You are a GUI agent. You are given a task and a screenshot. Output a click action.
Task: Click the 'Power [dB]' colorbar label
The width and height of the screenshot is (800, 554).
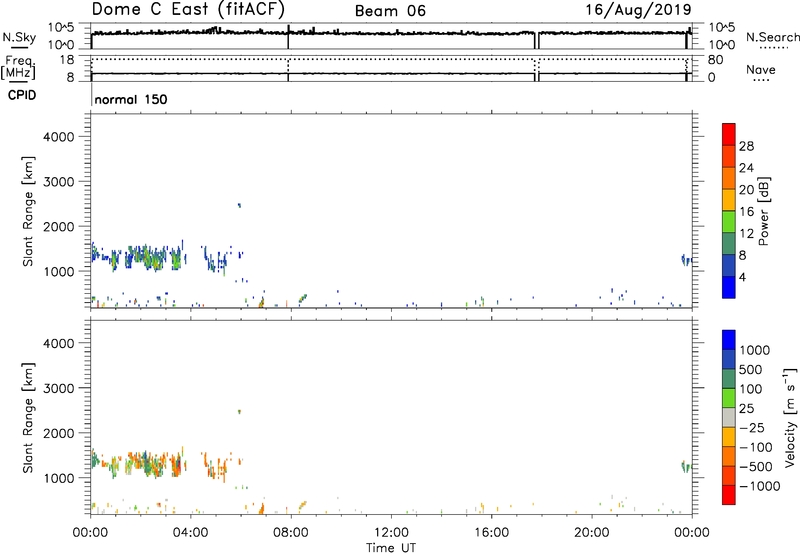coord(764,211)
